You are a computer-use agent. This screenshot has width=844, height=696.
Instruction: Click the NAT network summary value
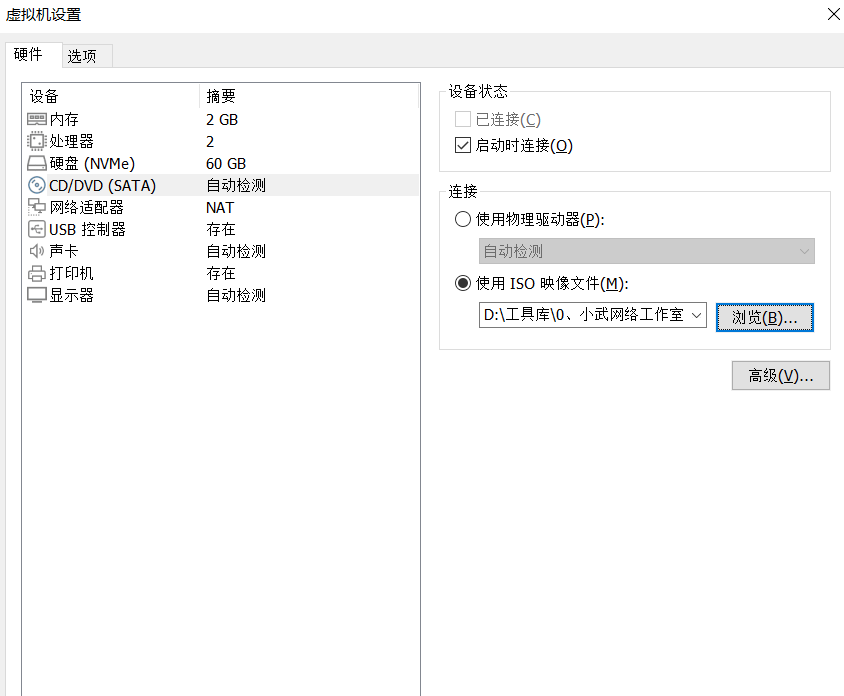pyautogui.click(x=220, y=208)
